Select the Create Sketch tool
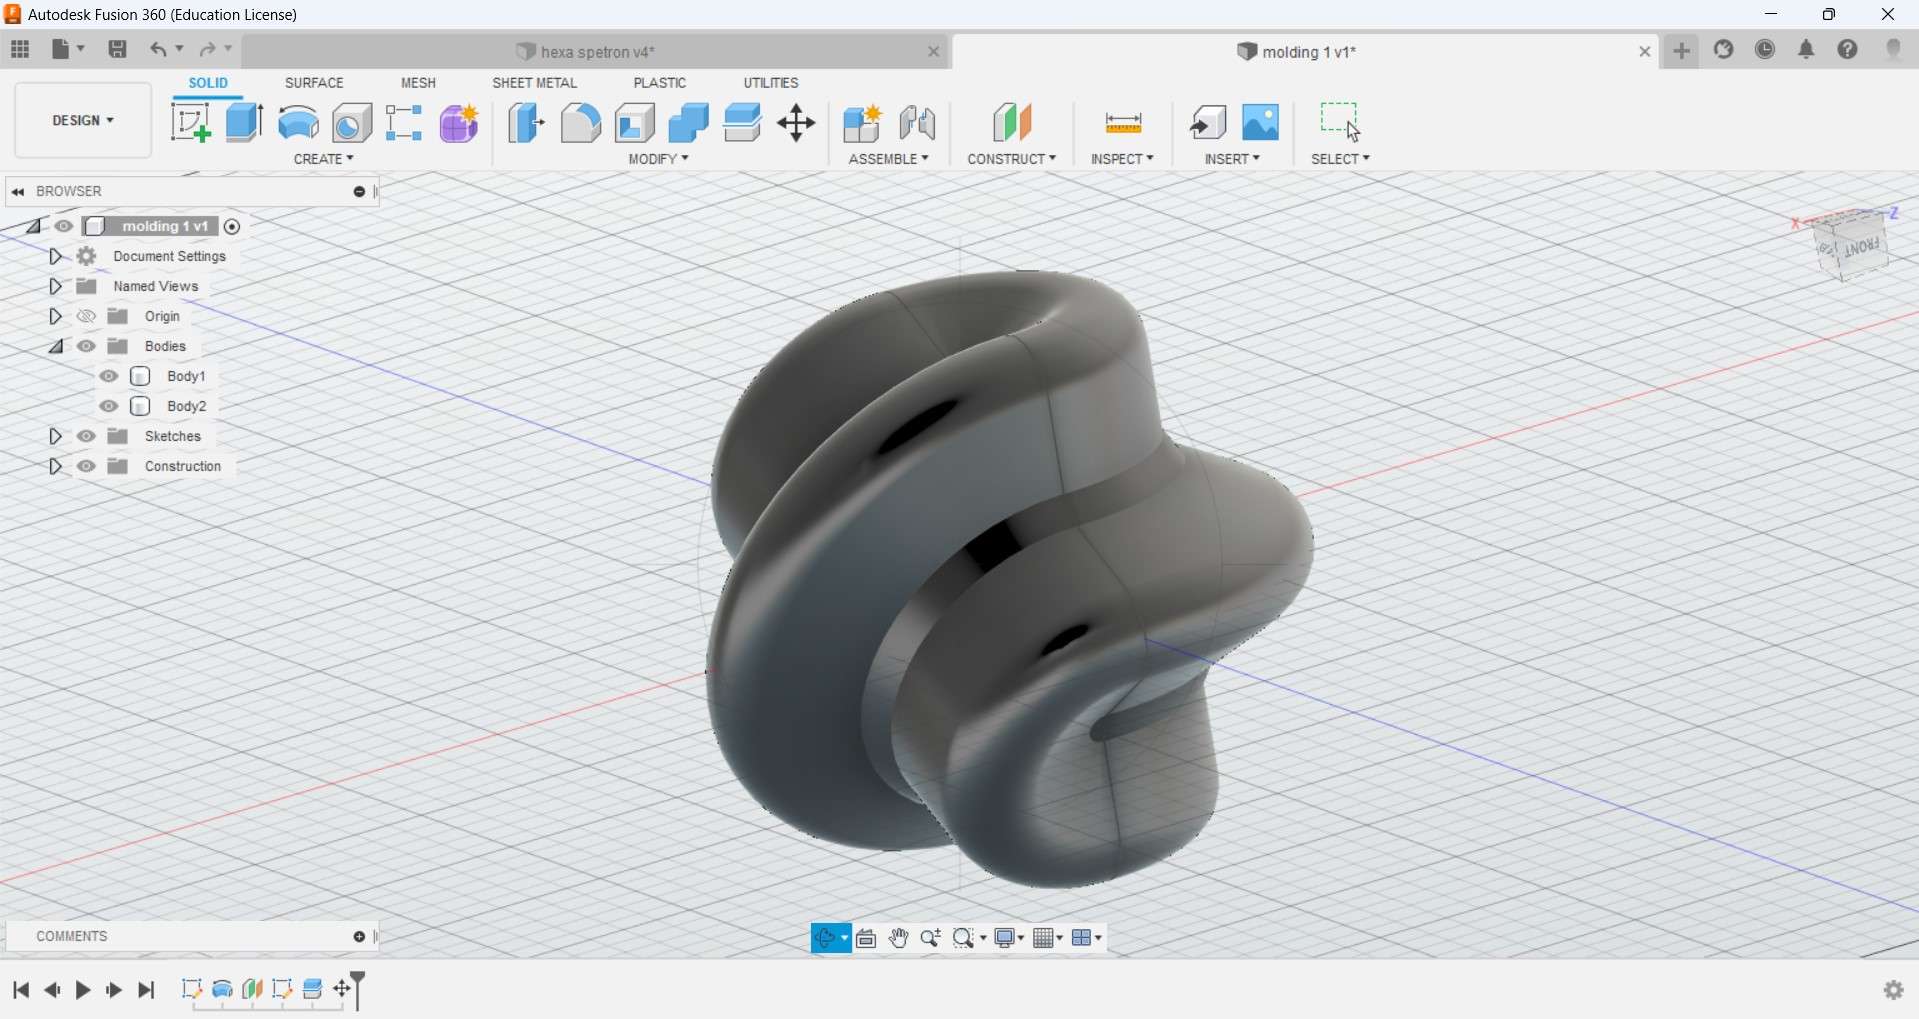This screenshot has width=1919, height=1019. click(x=190, y=123)
